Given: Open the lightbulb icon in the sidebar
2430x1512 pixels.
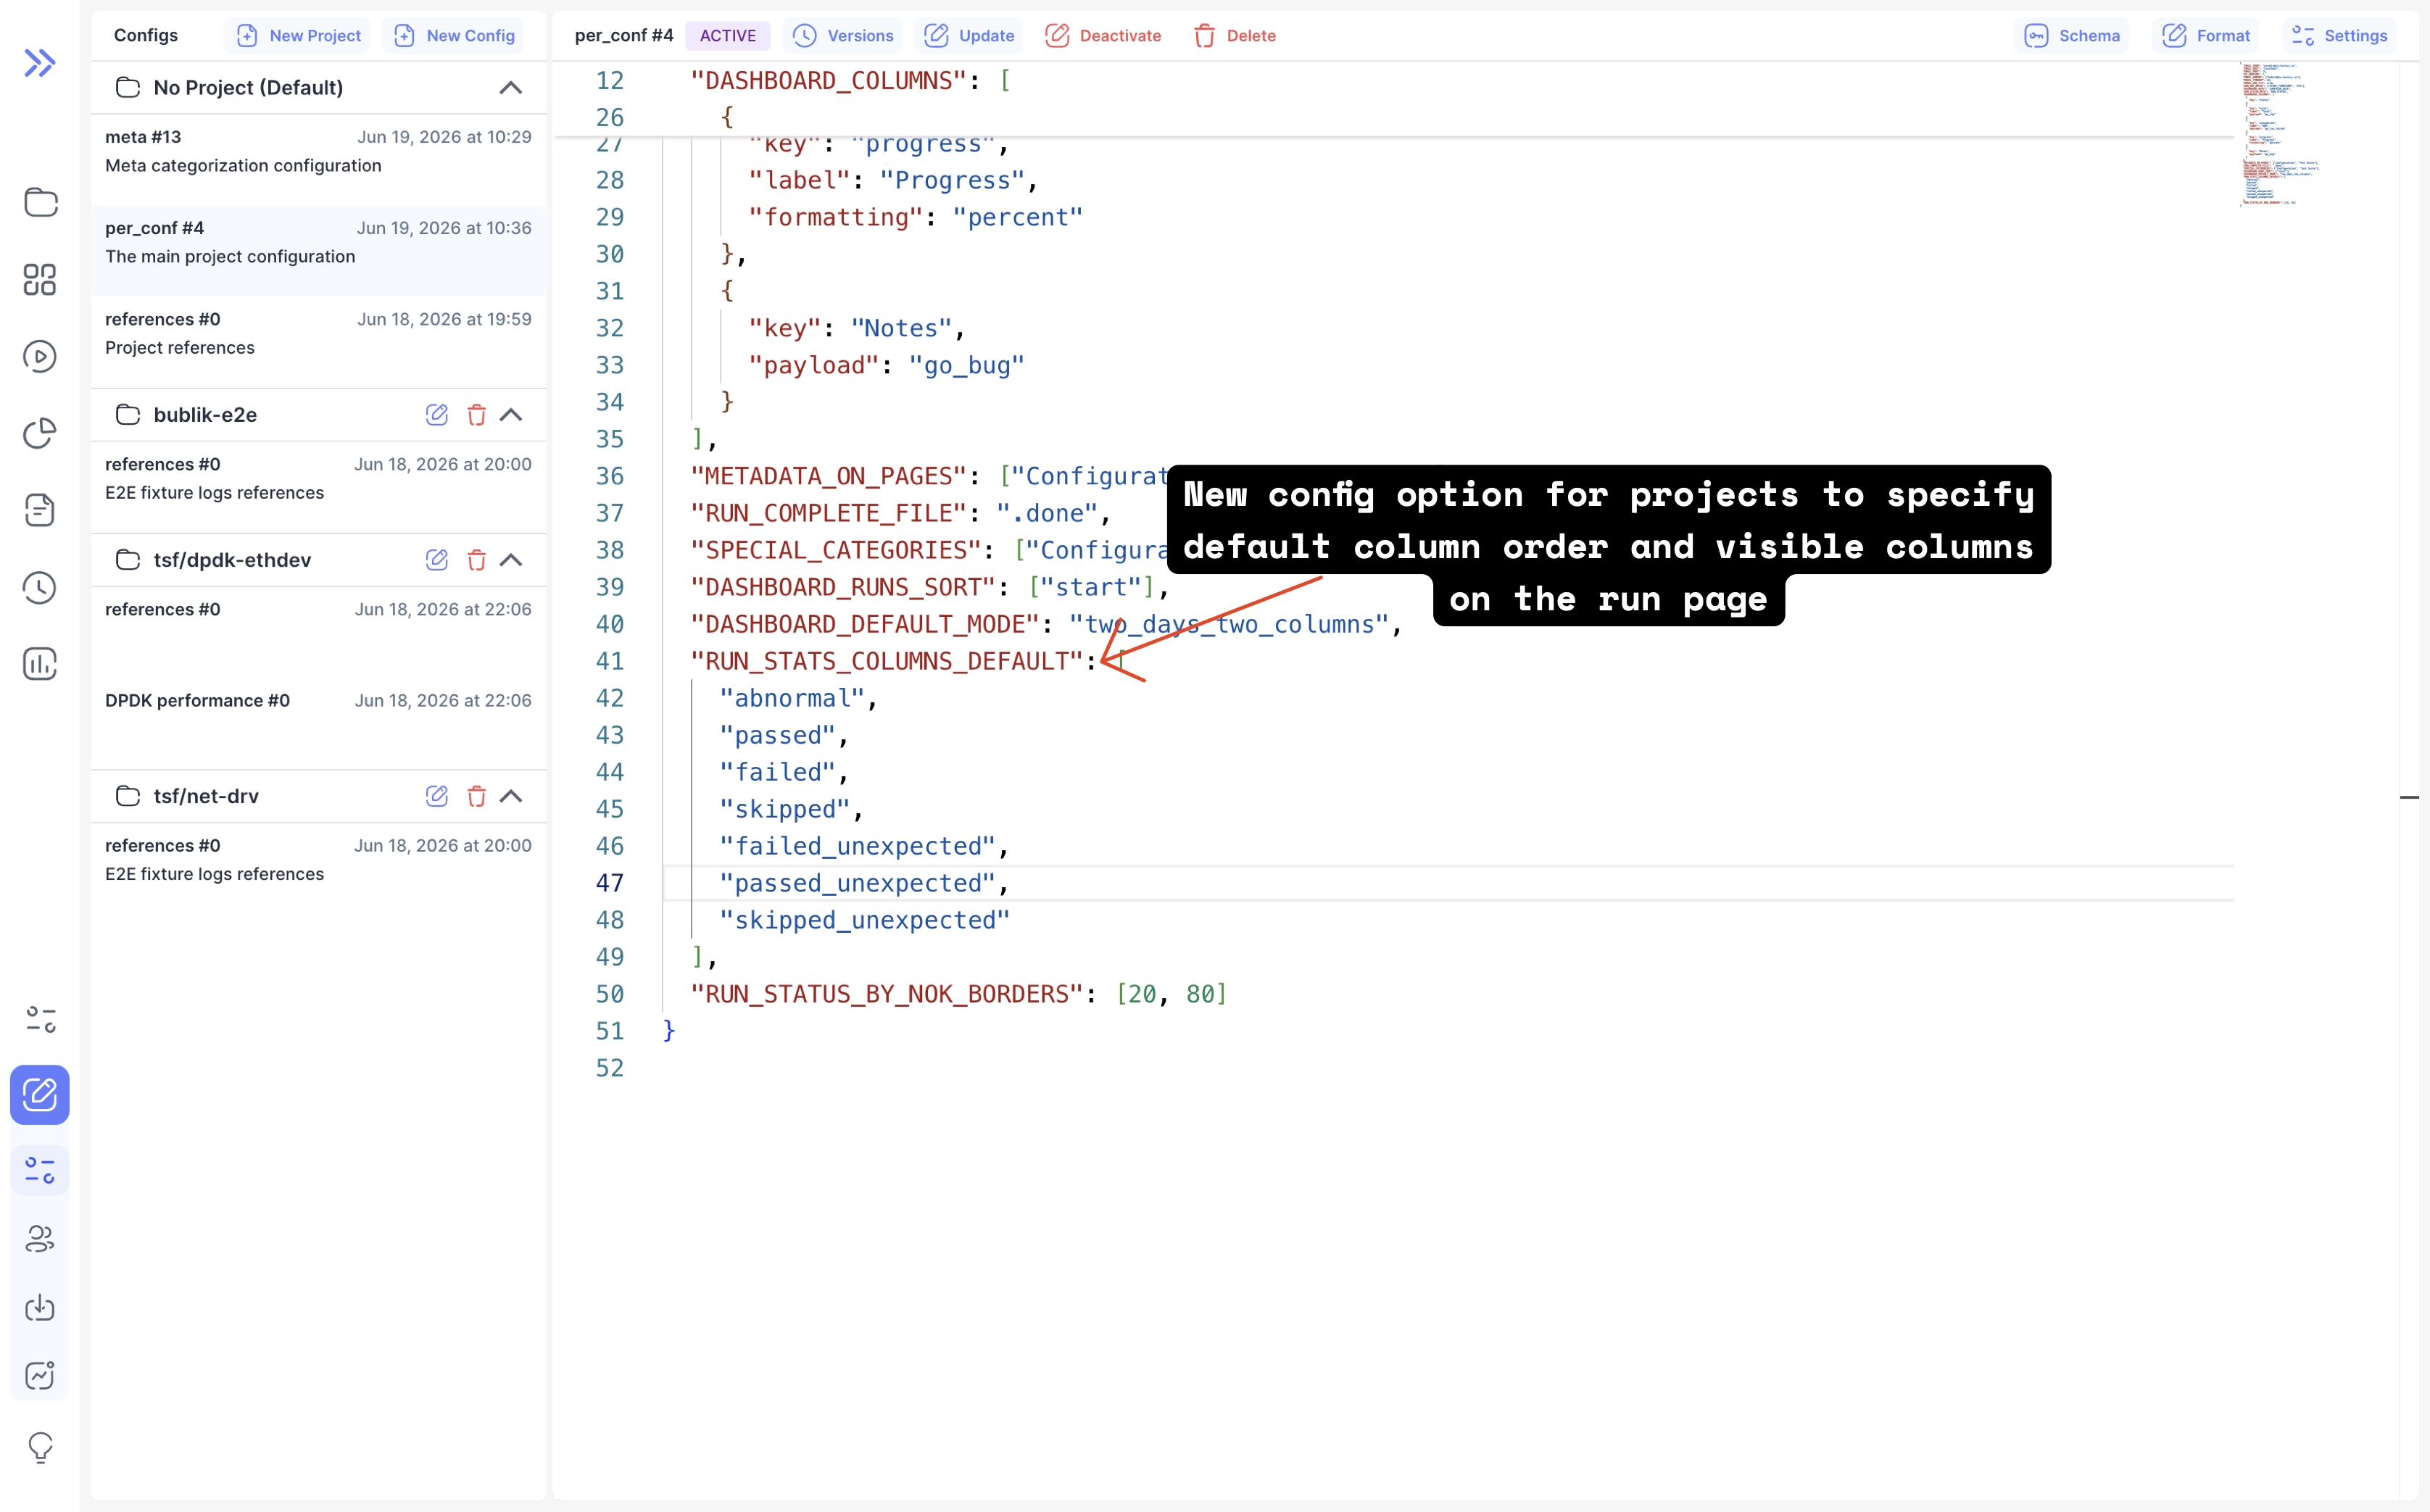Looking at the screenshot, I should [x=40, y=1447].
